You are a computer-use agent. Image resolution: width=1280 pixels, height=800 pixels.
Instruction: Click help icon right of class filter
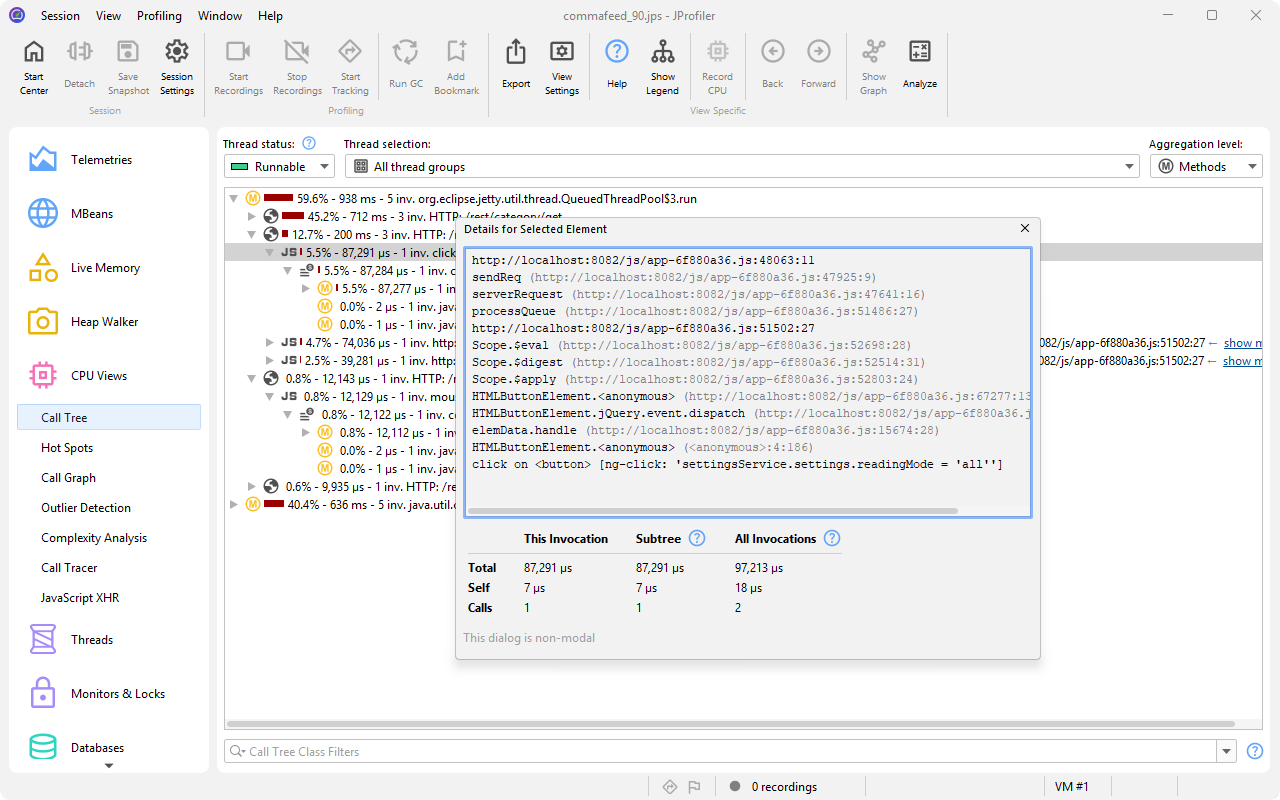[1255, 751]
